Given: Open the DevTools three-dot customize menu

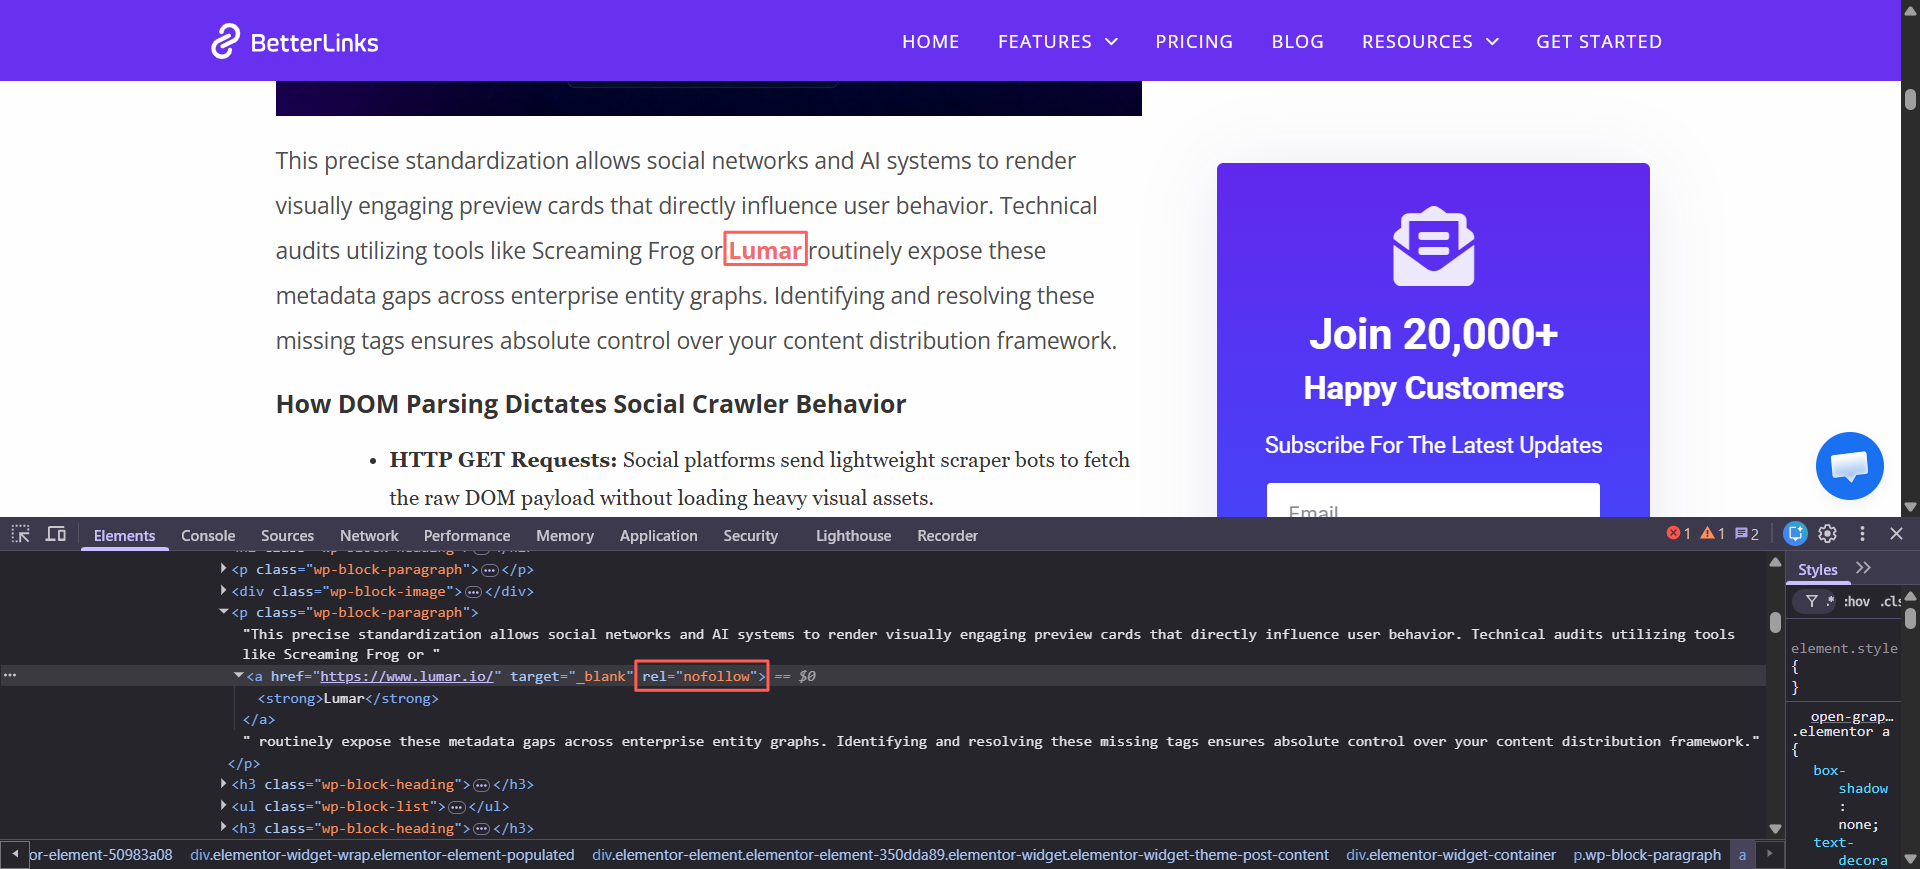Looking at the screenshot, I should pyautogui.click(x=1862, y=534).
